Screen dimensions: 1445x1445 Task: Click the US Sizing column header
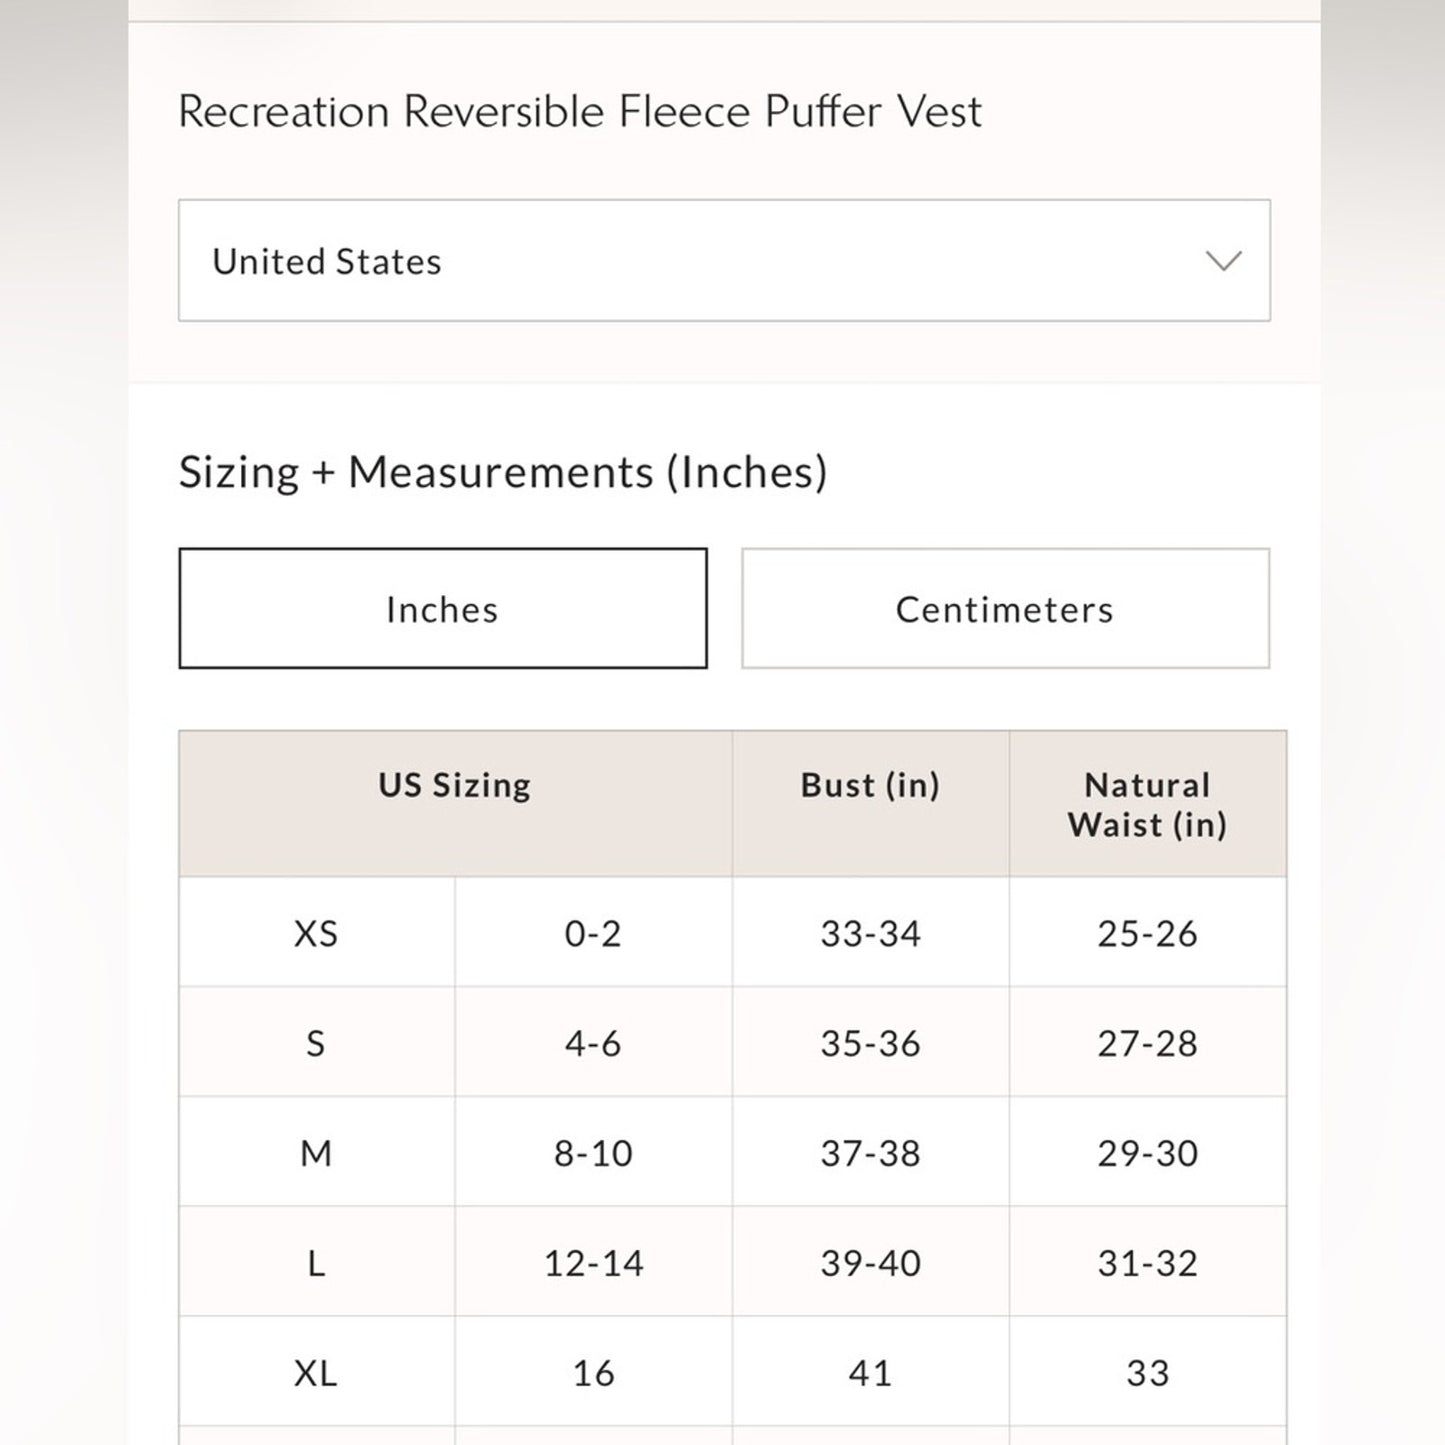click(455, 786)
